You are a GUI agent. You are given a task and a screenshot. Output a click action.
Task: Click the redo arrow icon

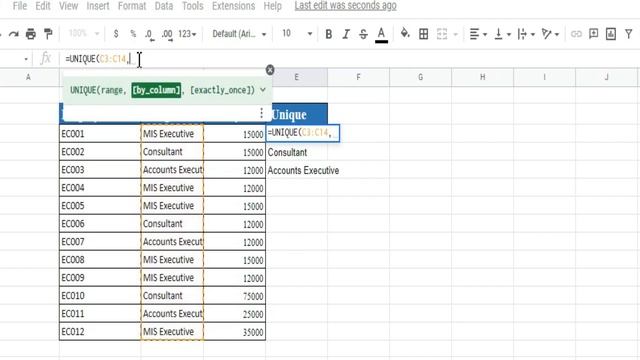pyautogui.click(x=14, y=34)
